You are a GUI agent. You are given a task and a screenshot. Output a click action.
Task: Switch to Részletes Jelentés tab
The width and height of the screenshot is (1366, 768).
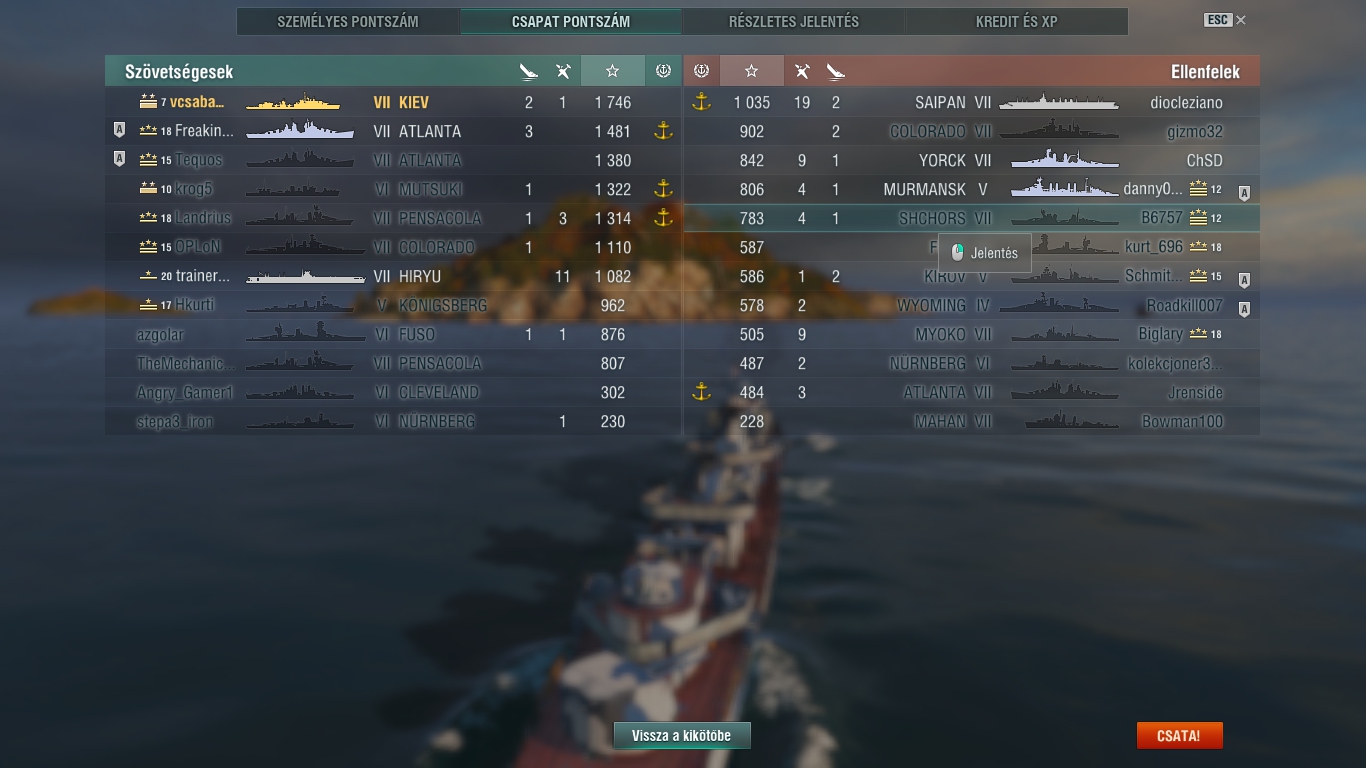pos(794,21)
